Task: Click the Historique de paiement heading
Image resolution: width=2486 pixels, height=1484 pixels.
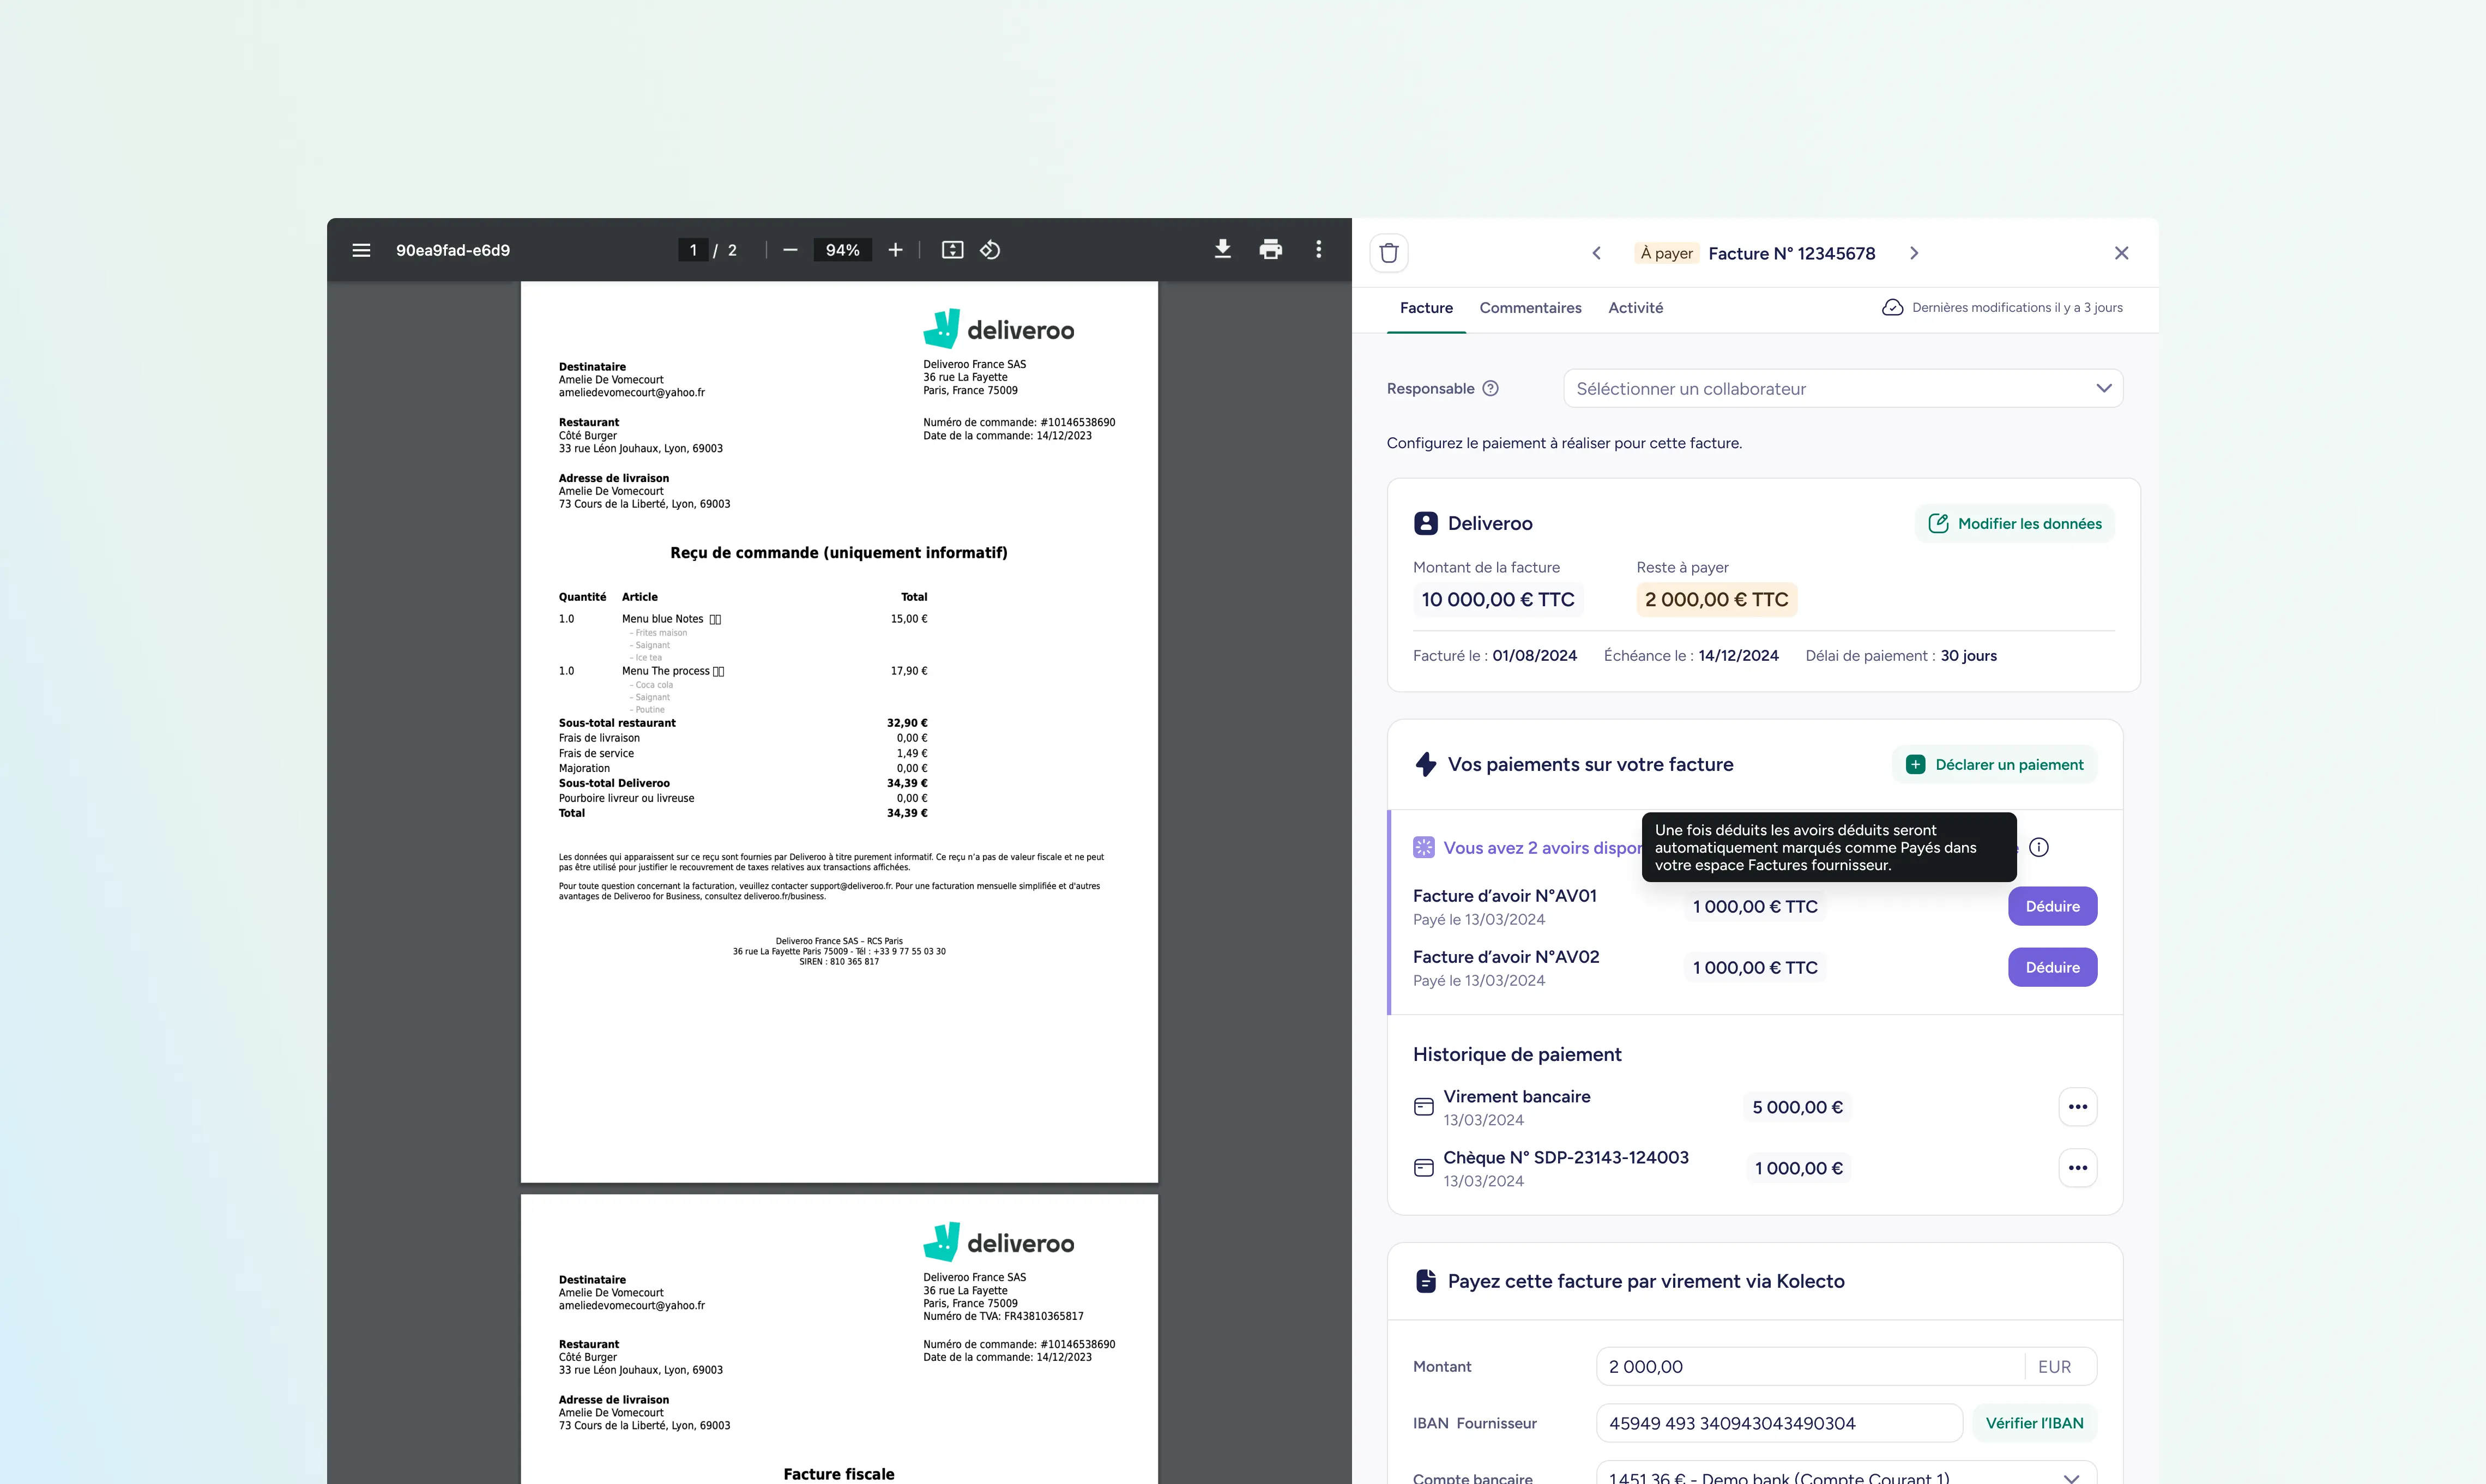Action: [1516, 1055]
